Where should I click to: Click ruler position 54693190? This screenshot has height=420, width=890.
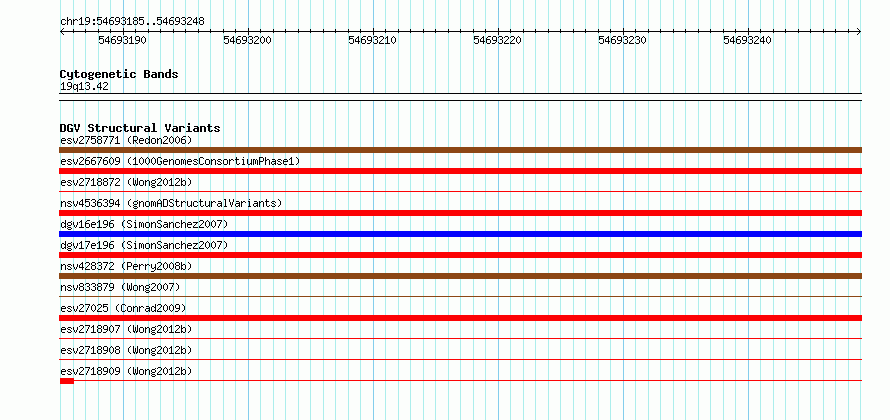pos(123,40)
